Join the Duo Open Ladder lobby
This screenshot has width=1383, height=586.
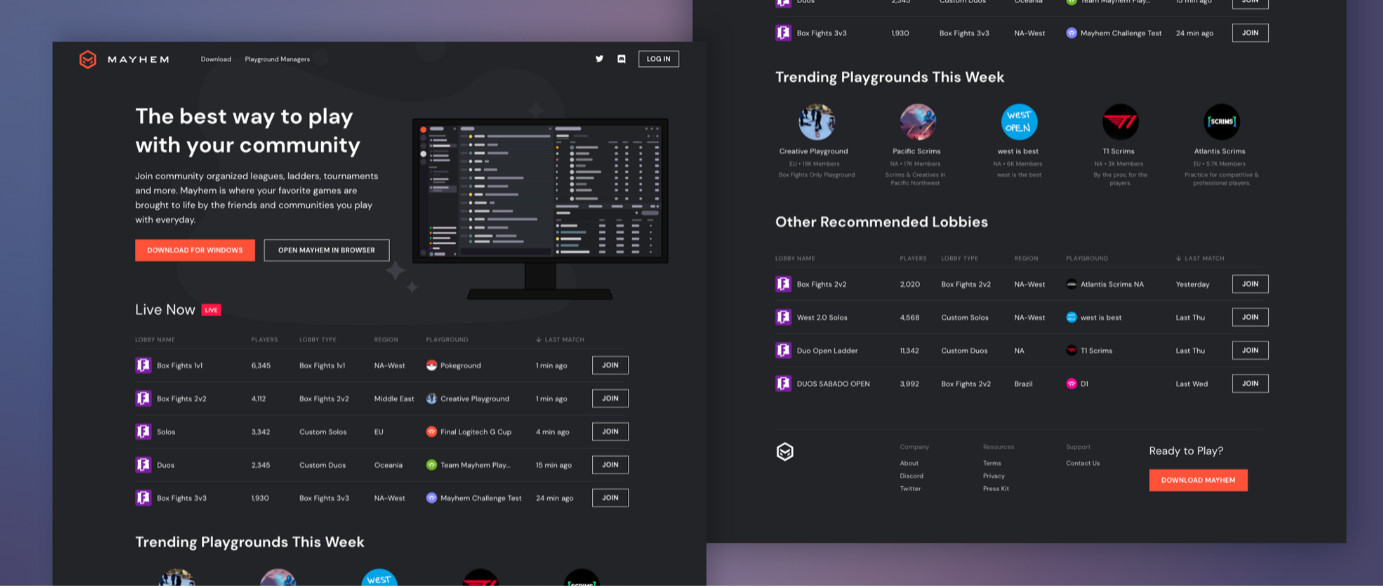click(1250, 350)
